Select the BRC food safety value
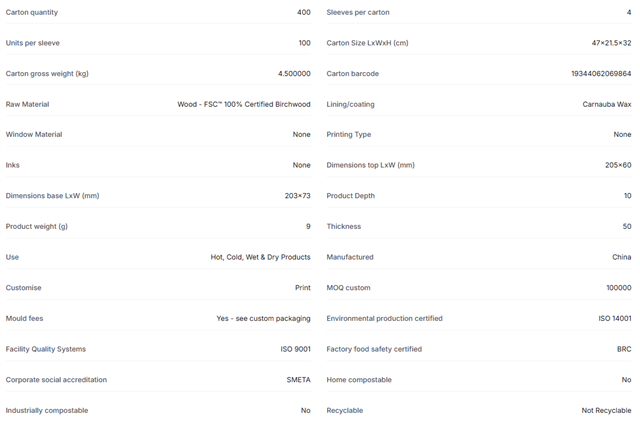The height and width of the screenshot is (421, 640). pos(624,349)
